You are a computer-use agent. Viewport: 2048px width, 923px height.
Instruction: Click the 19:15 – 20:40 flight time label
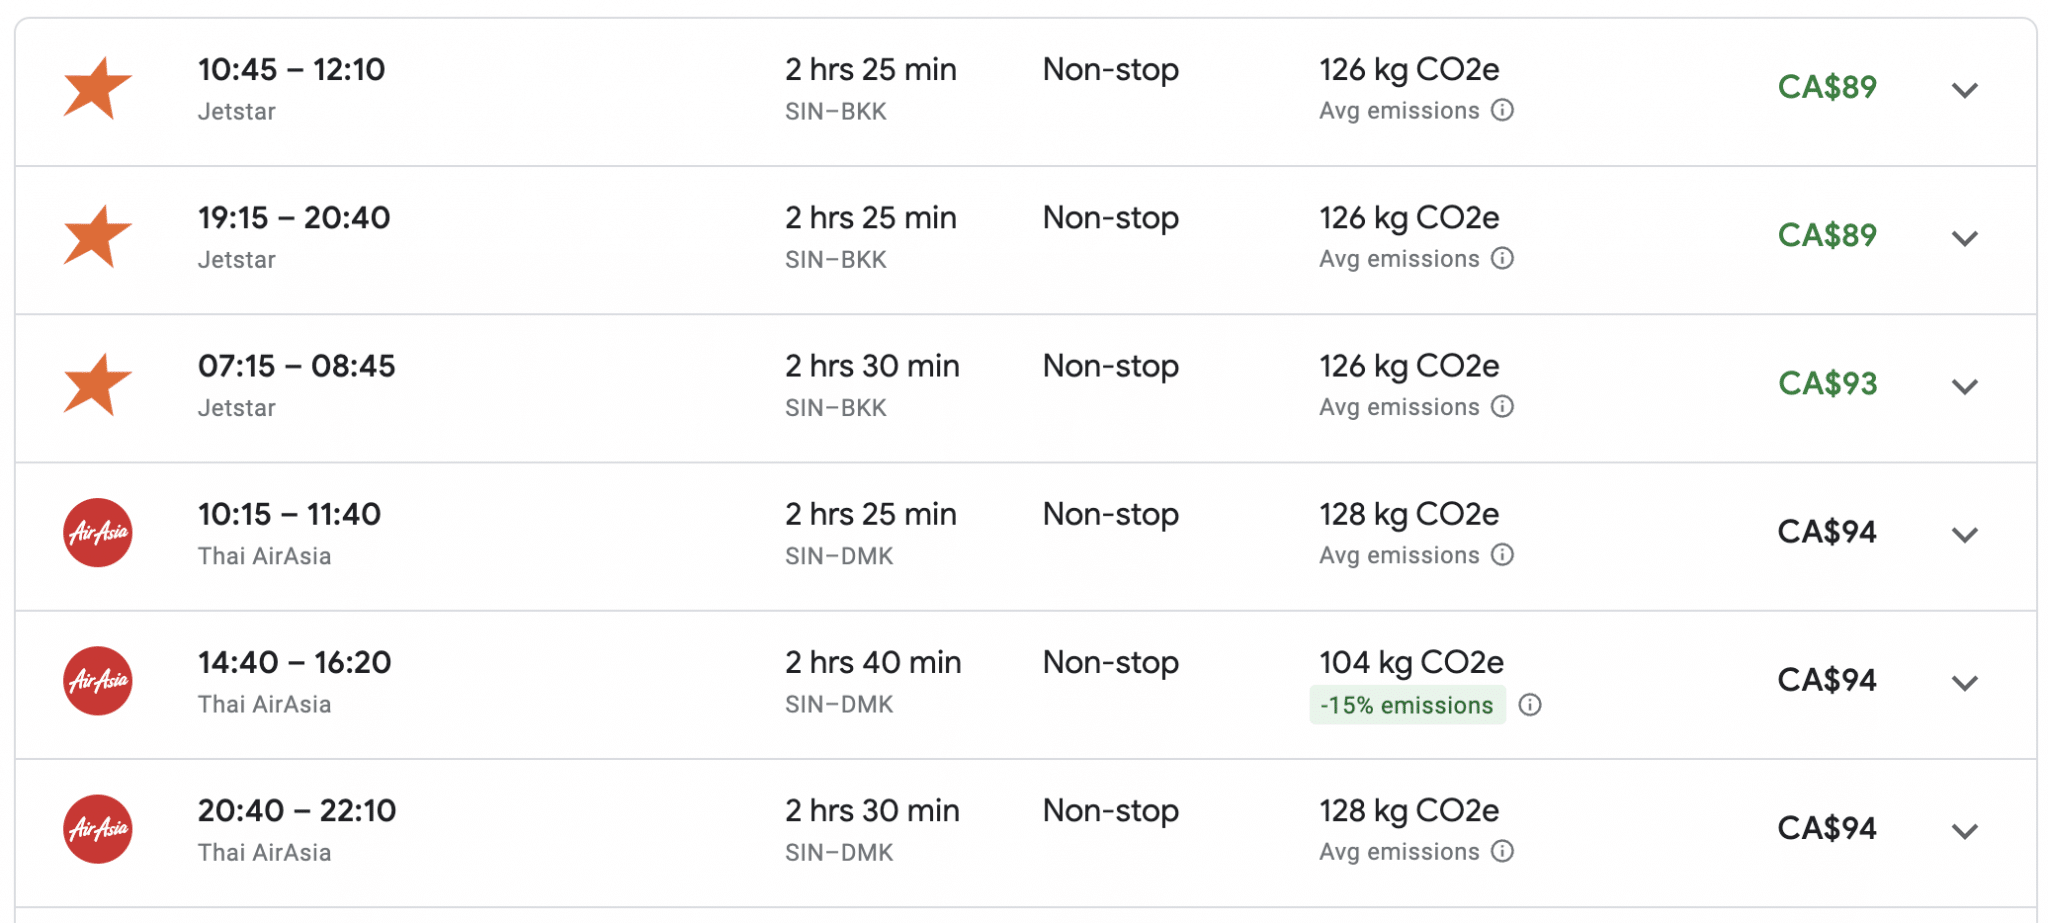click(x=293, y=217)
